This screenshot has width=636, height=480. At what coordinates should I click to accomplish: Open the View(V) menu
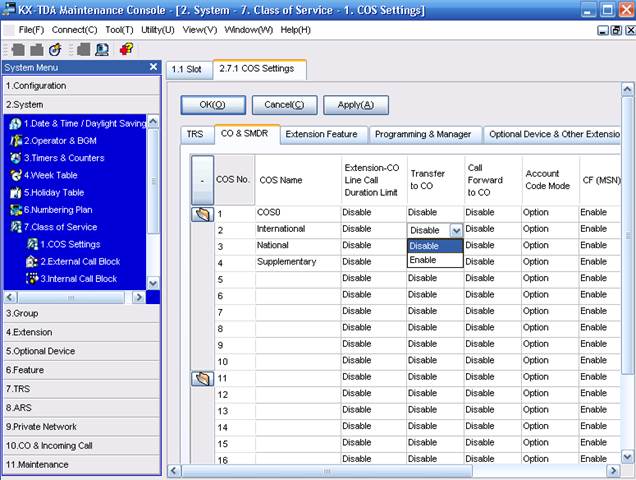200,30
